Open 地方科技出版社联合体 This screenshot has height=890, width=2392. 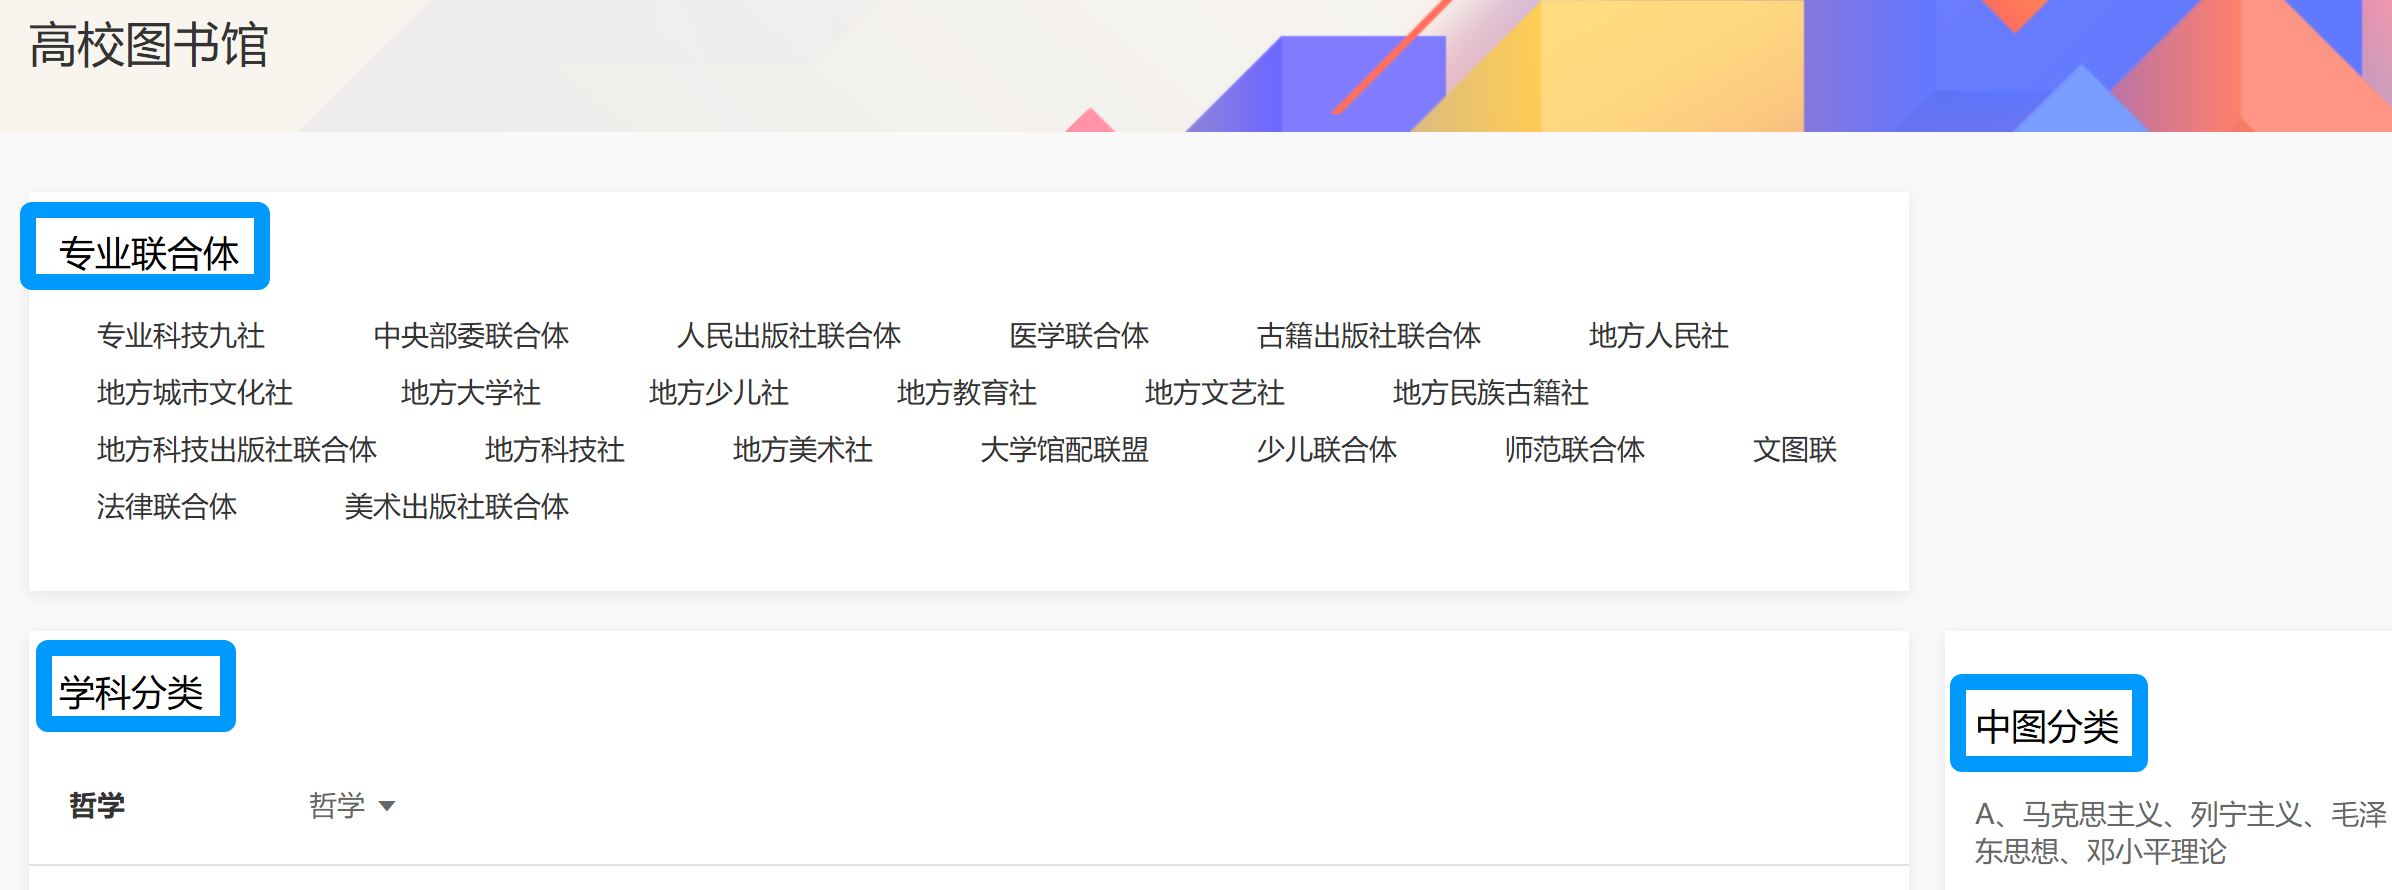237,450
